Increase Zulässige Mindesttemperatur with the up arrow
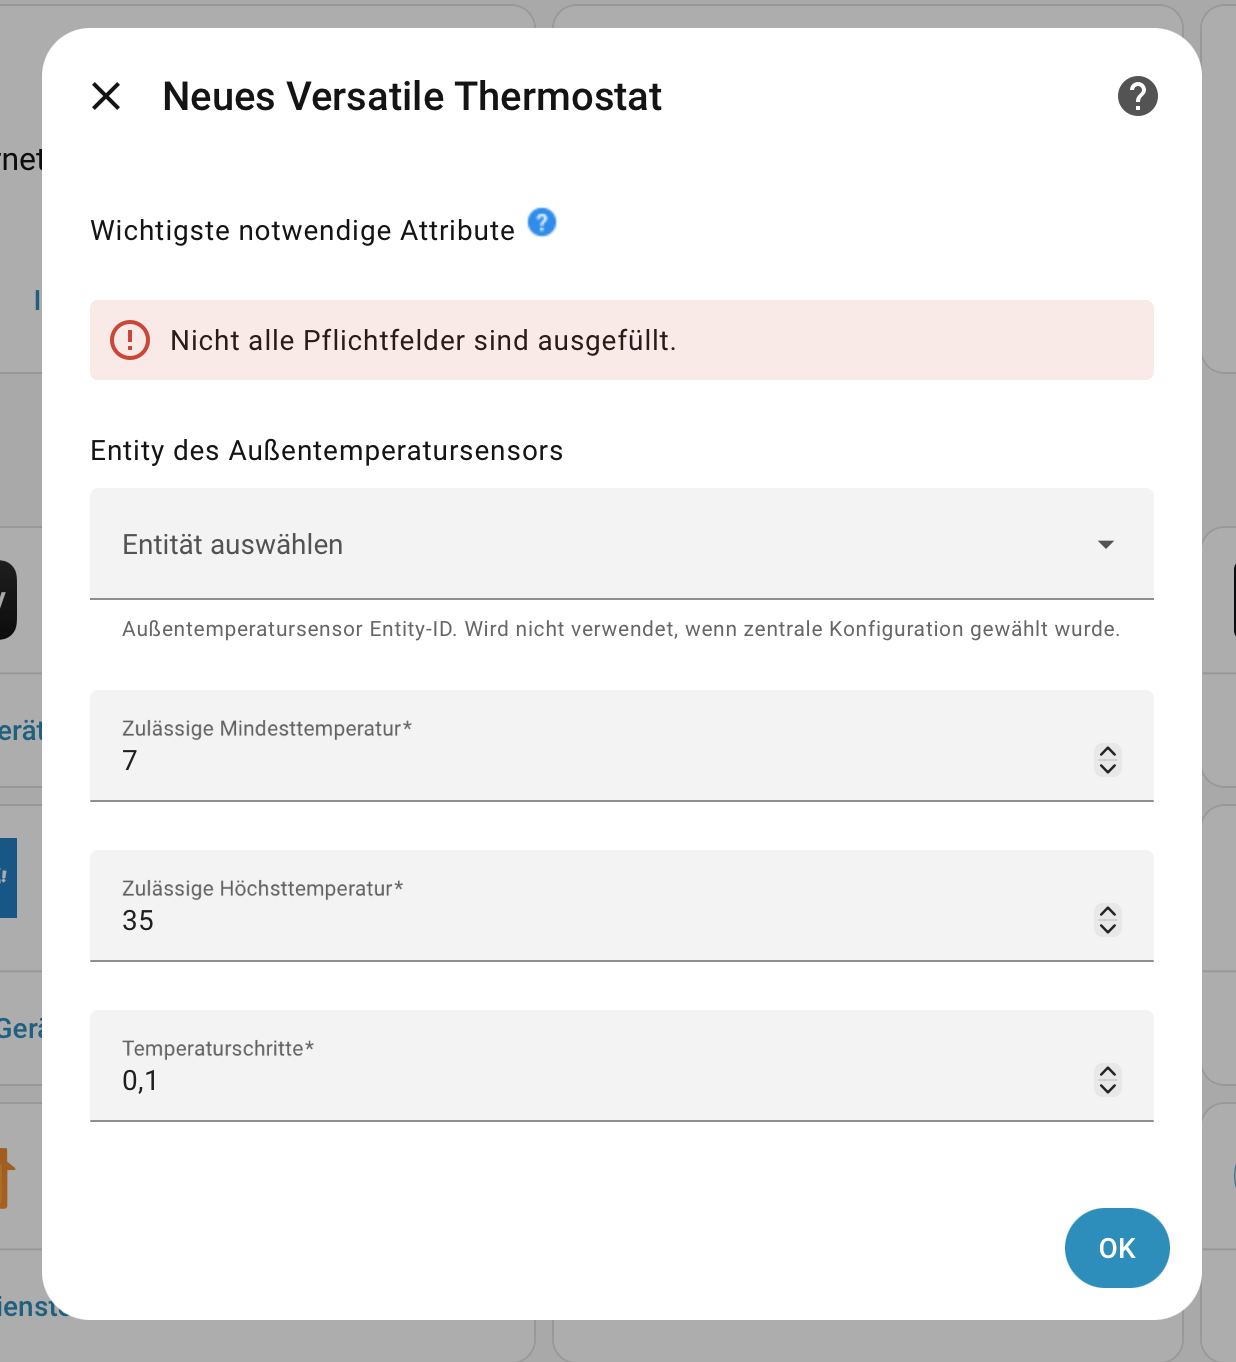The width and height of the screenshot is (1236, 1362). [1108, 752]
